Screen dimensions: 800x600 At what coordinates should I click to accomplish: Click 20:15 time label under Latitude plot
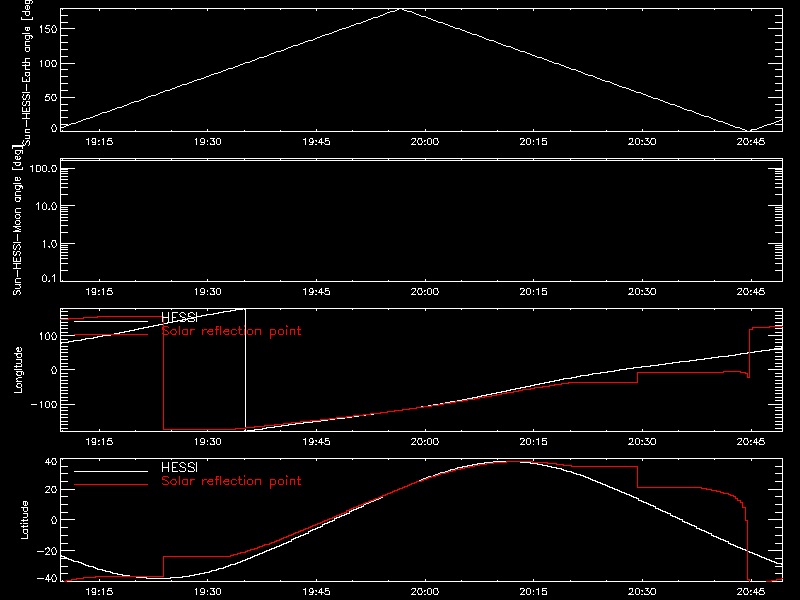(533, 592)
